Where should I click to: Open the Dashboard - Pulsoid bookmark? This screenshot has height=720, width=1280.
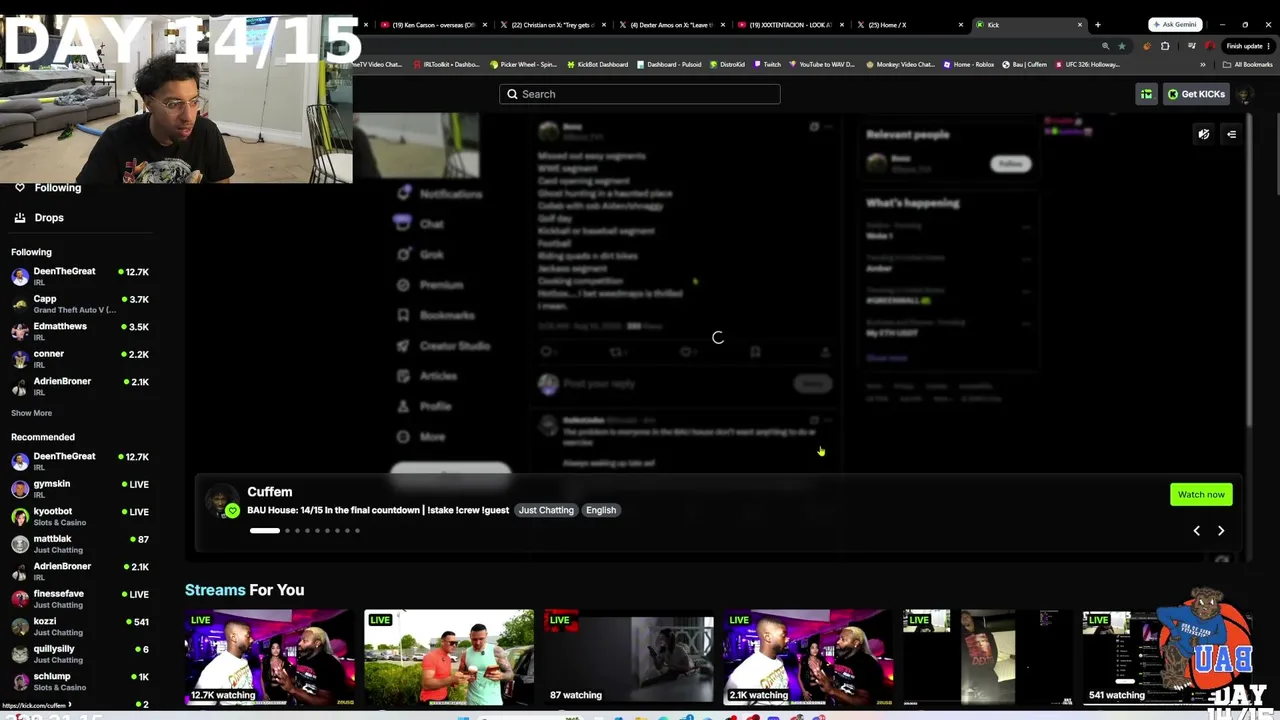[x=669, y=64]
